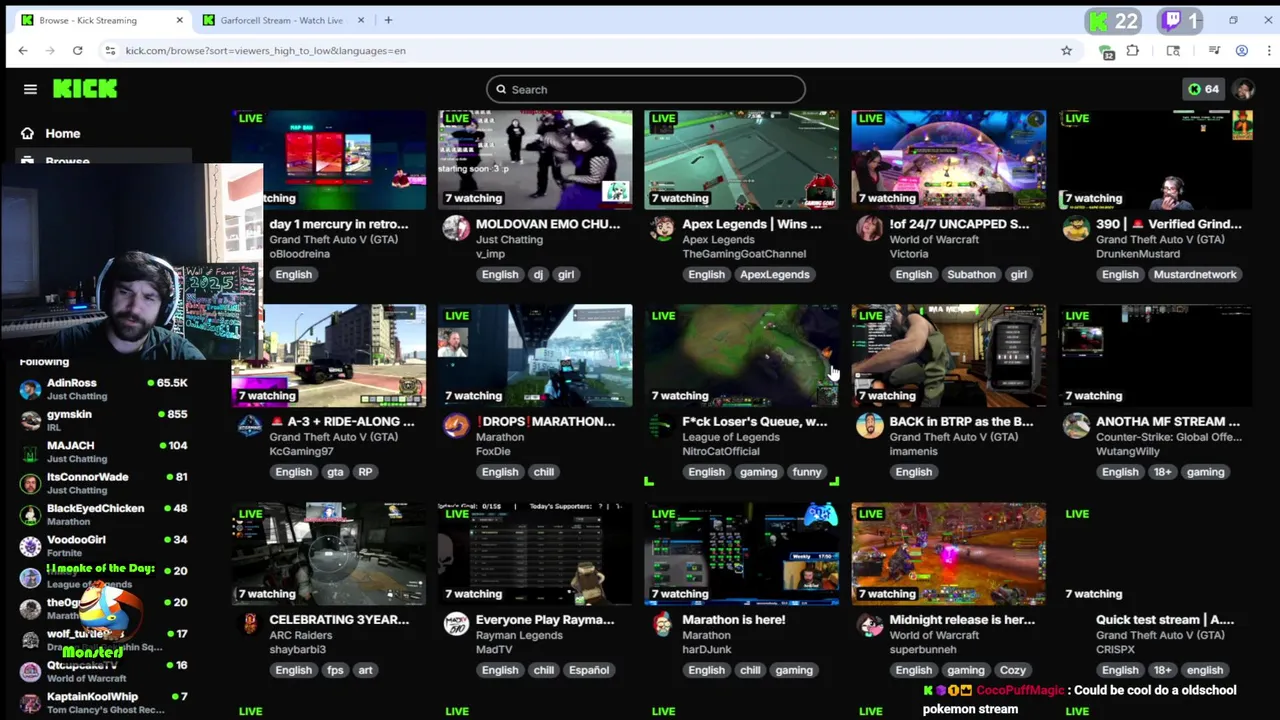Open Everyone Play Rayman stream title
Viewport: 1280px width, 720px height.
click(x=545, y=620)
